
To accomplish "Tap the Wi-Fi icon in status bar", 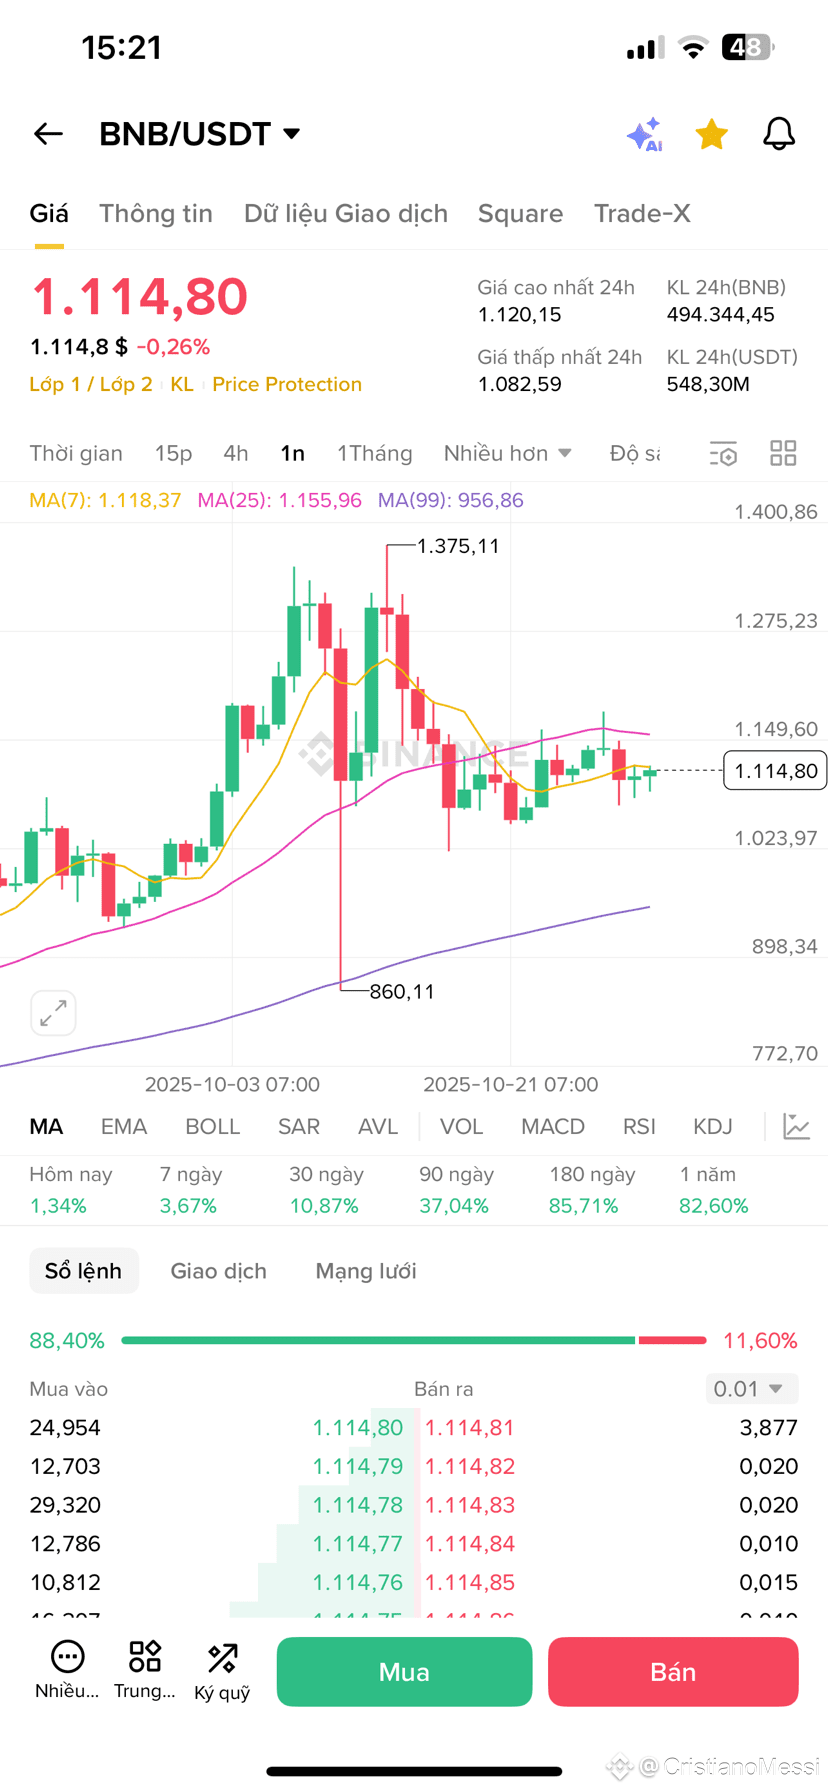I will [693, 47].
